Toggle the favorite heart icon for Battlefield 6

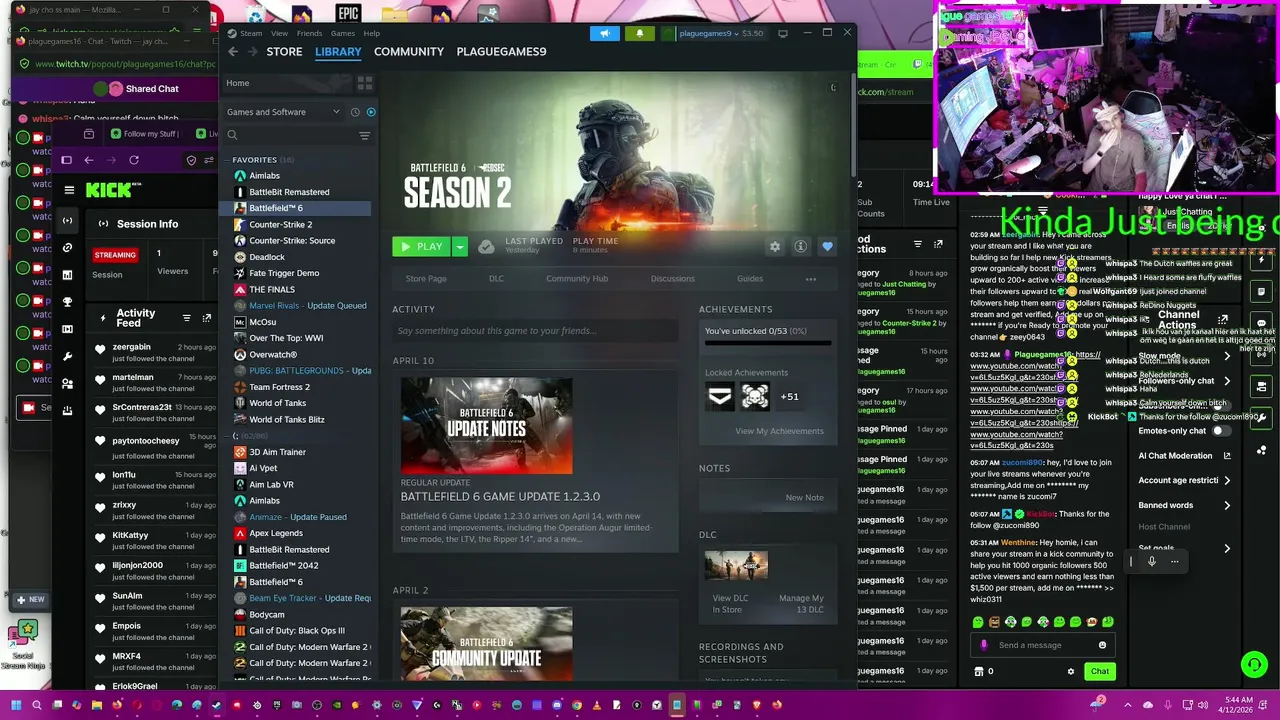[827, 247]
